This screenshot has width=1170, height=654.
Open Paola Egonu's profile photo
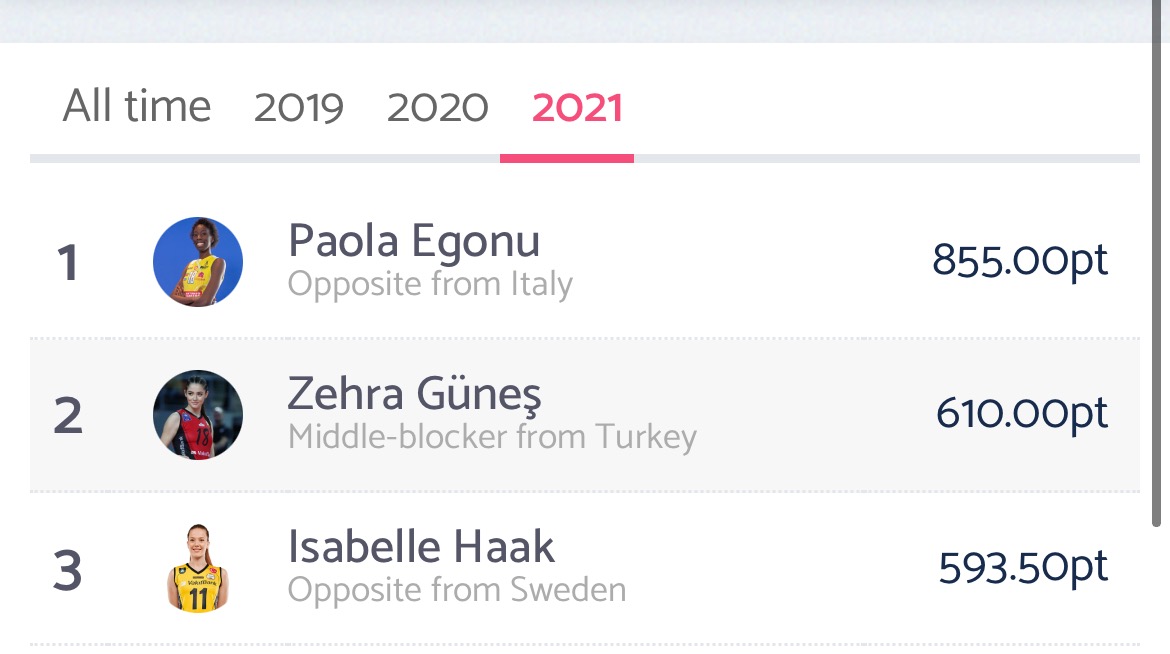pos(198,262)
